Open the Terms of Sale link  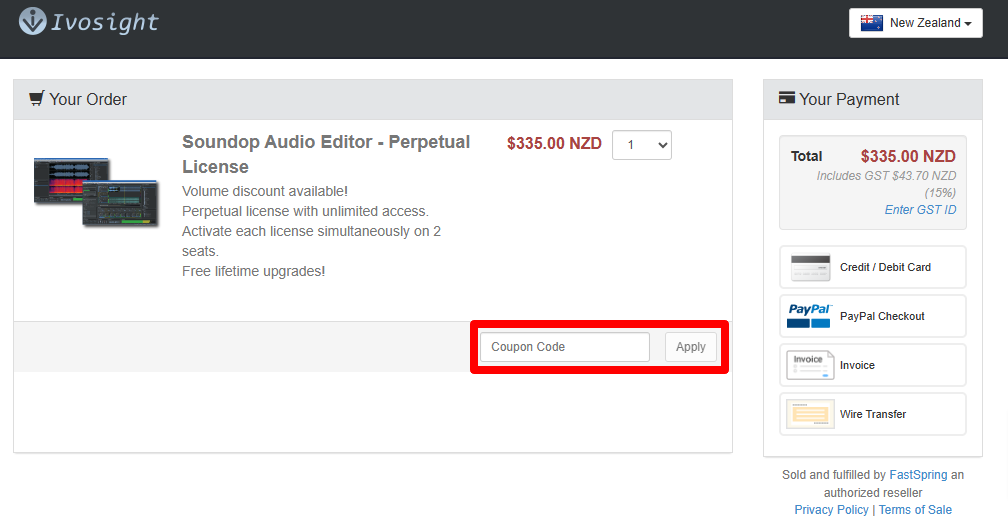click(915, 510)
